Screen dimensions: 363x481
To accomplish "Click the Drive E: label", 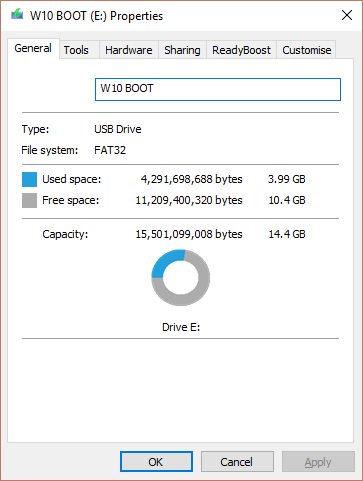I will pos(181,327).
